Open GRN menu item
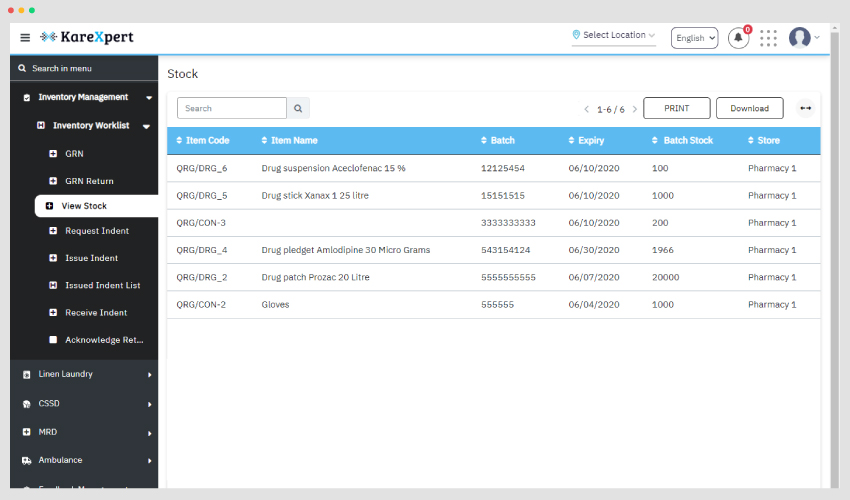Viewport: 850px width, 500px height. pos(74,153)
